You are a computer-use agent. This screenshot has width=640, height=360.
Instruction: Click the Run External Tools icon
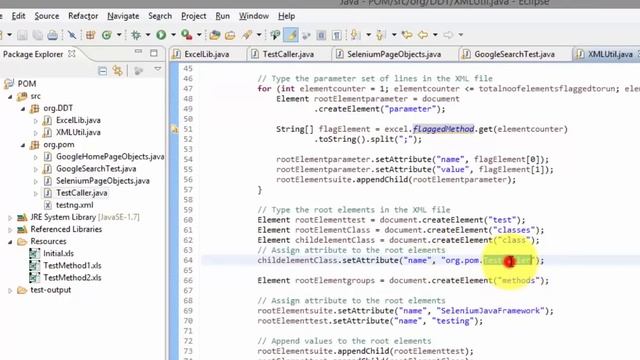tap(187, 35)
